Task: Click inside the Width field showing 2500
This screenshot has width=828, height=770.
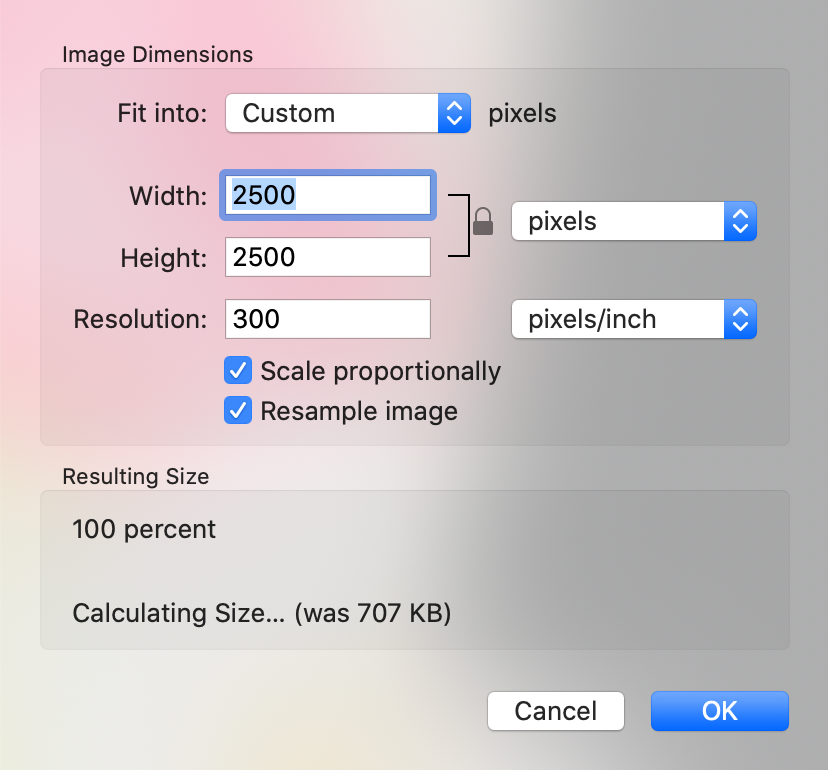Action: pos(328,195)
